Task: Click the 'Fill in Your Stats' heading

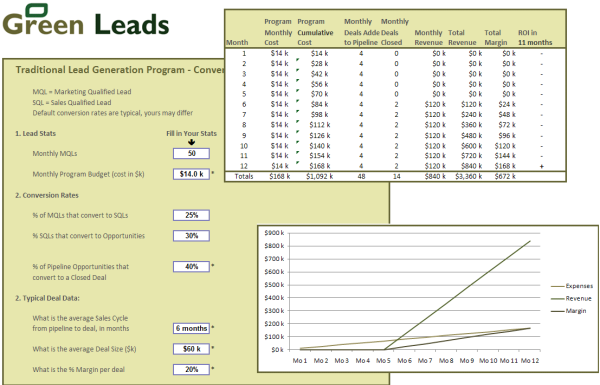Action: click(191, 134)
